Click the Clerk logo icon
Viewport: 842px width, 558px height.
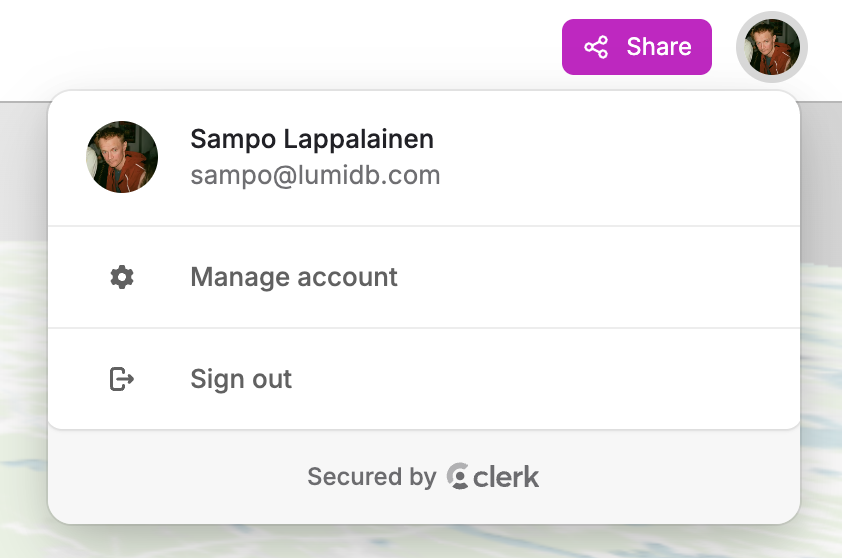tap(458, 477)
